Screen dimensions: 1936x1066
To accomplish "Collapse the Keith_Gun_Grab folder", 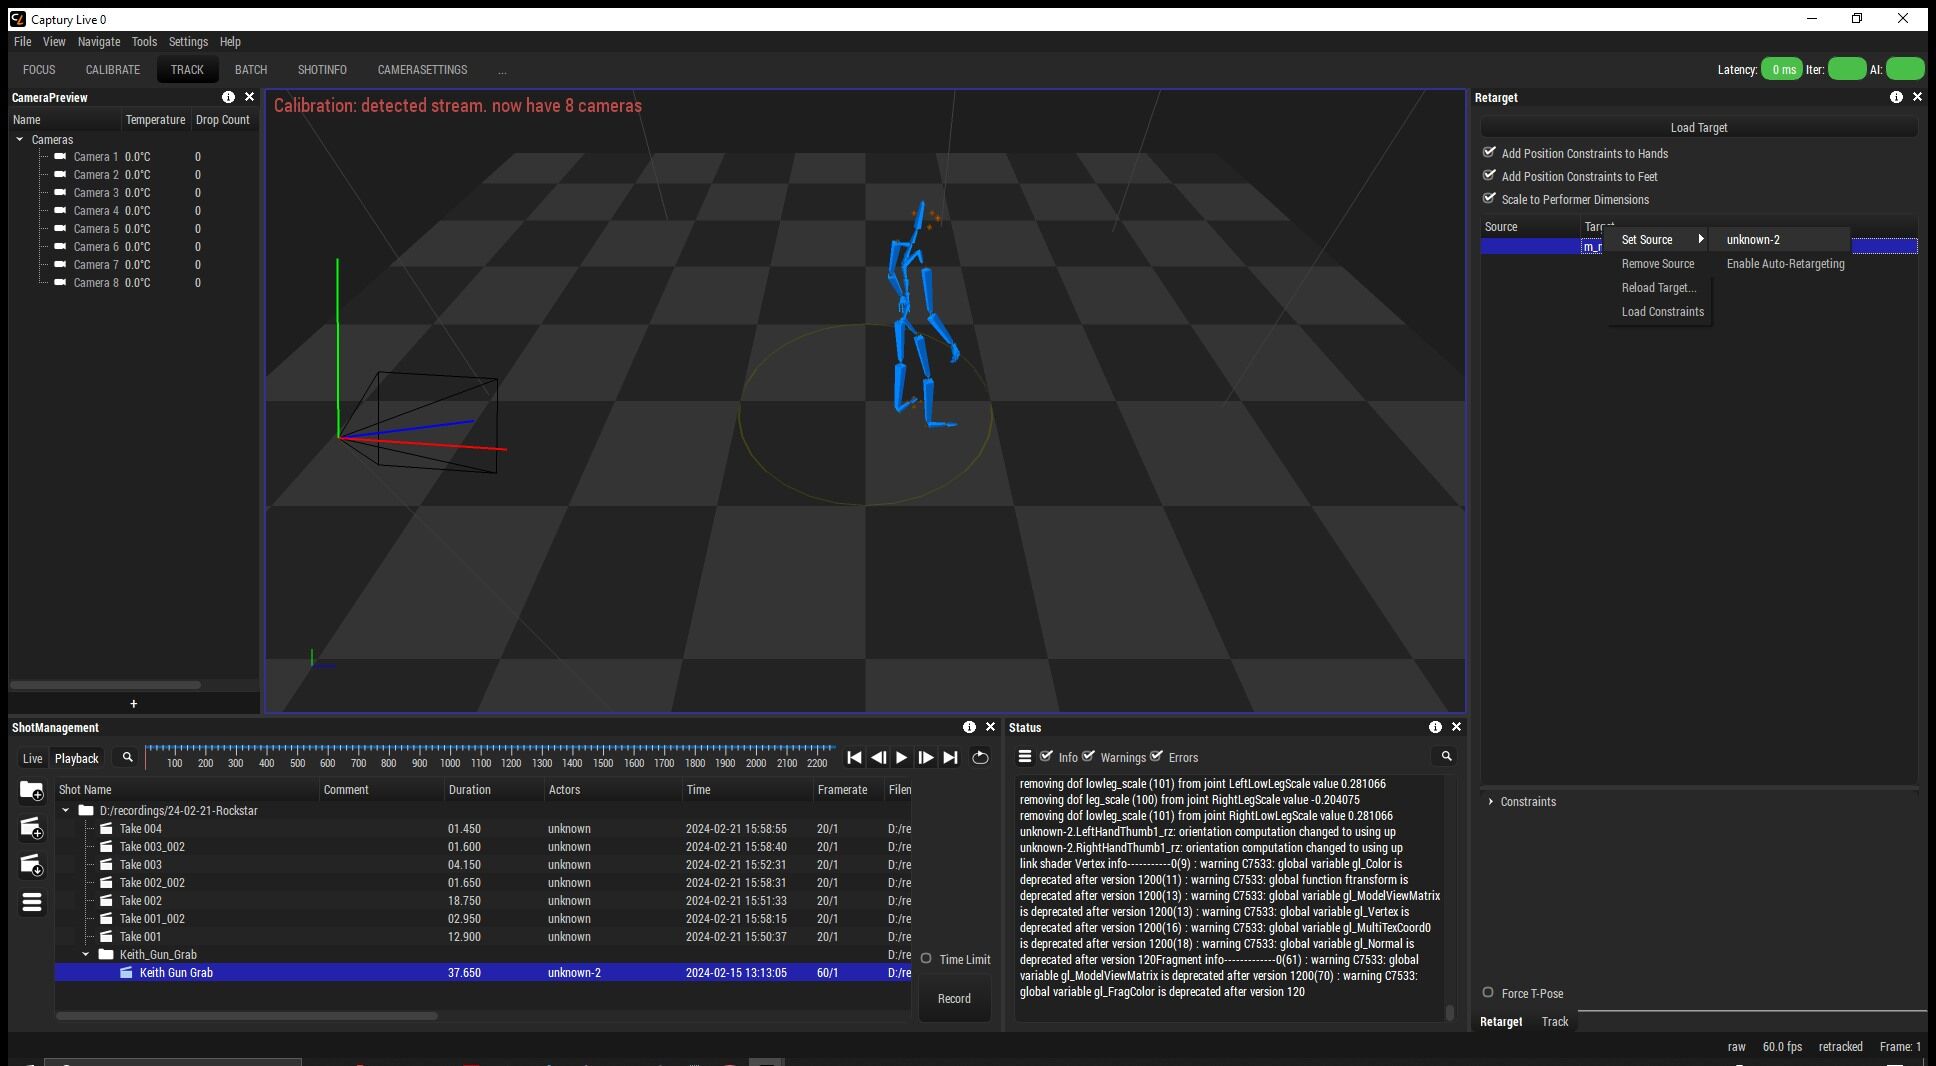I will coord(86,954).
